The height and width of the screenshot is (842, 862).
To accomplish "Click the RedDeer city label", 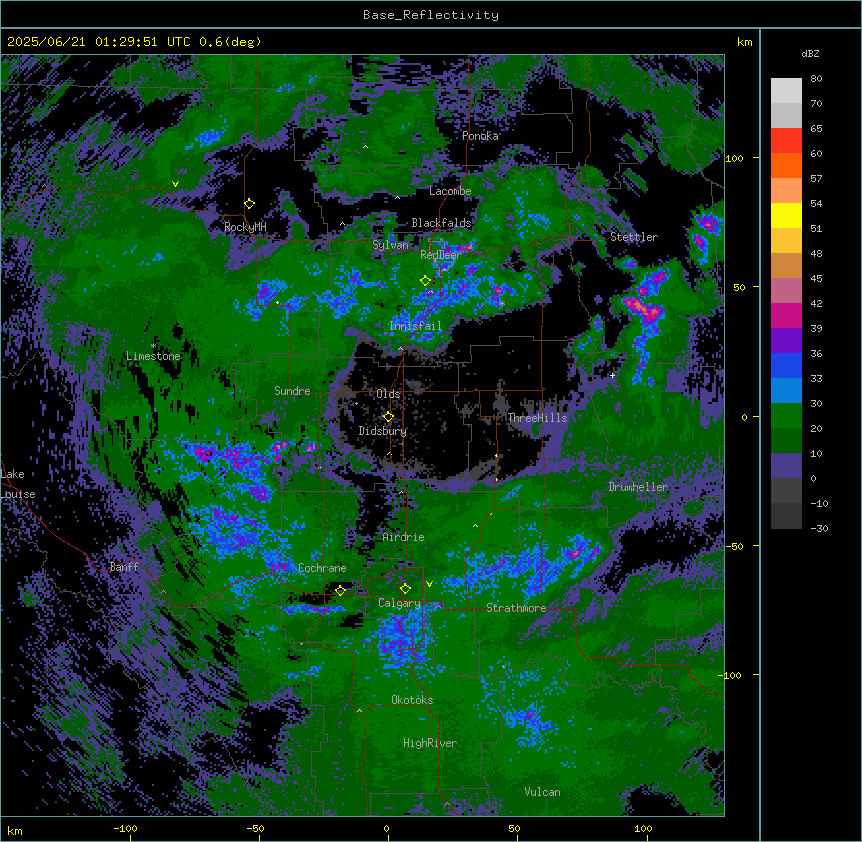I will [441, 255].
